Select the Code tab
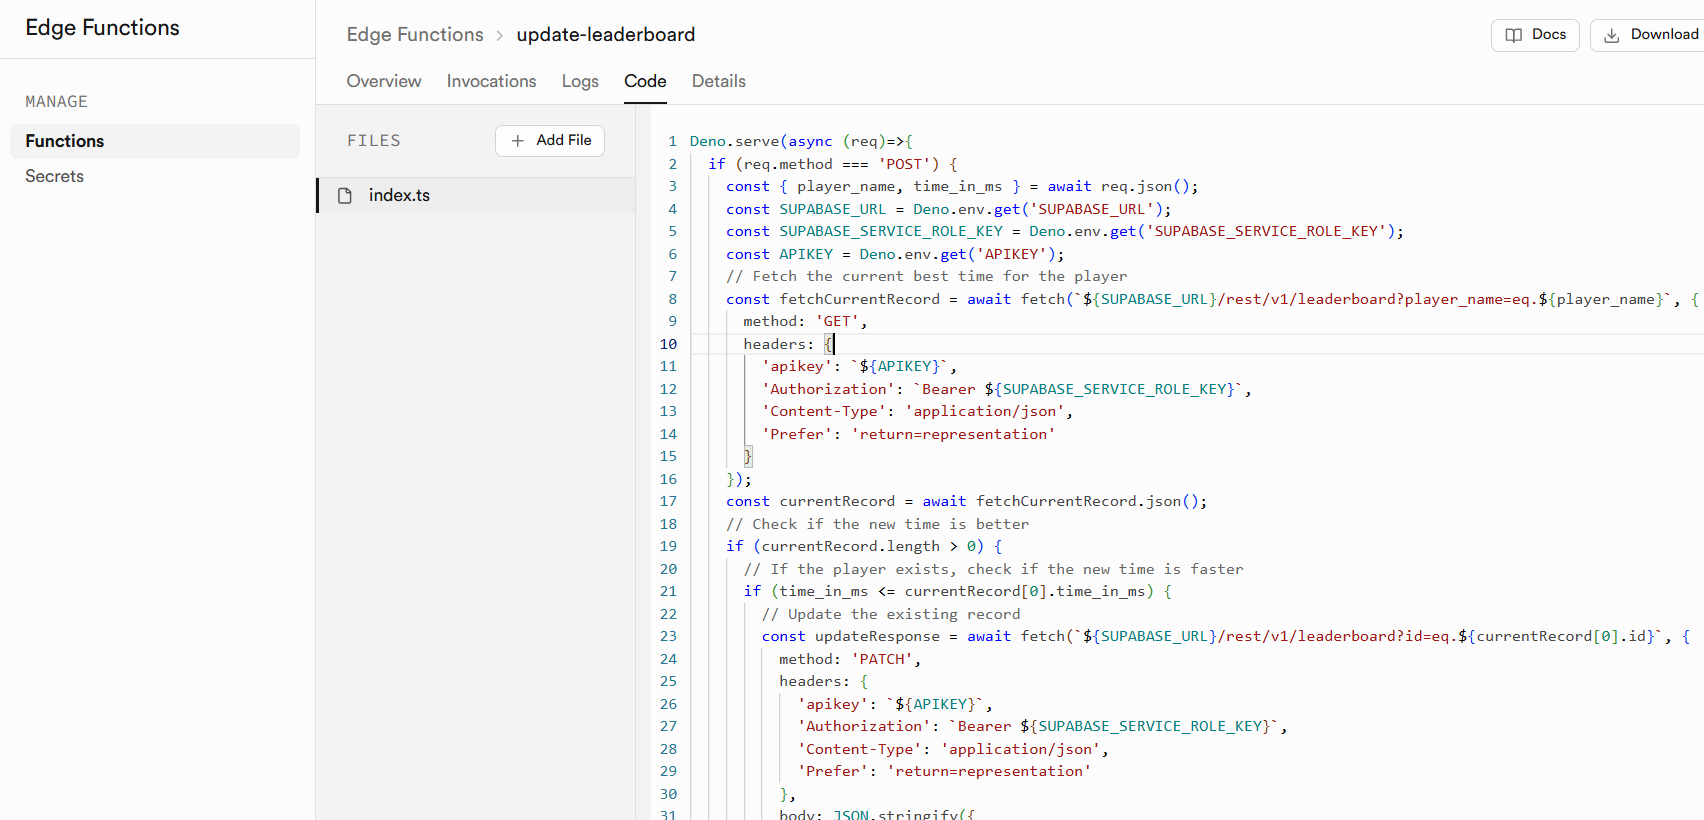 pyautogui.click(x=645, y=81)
